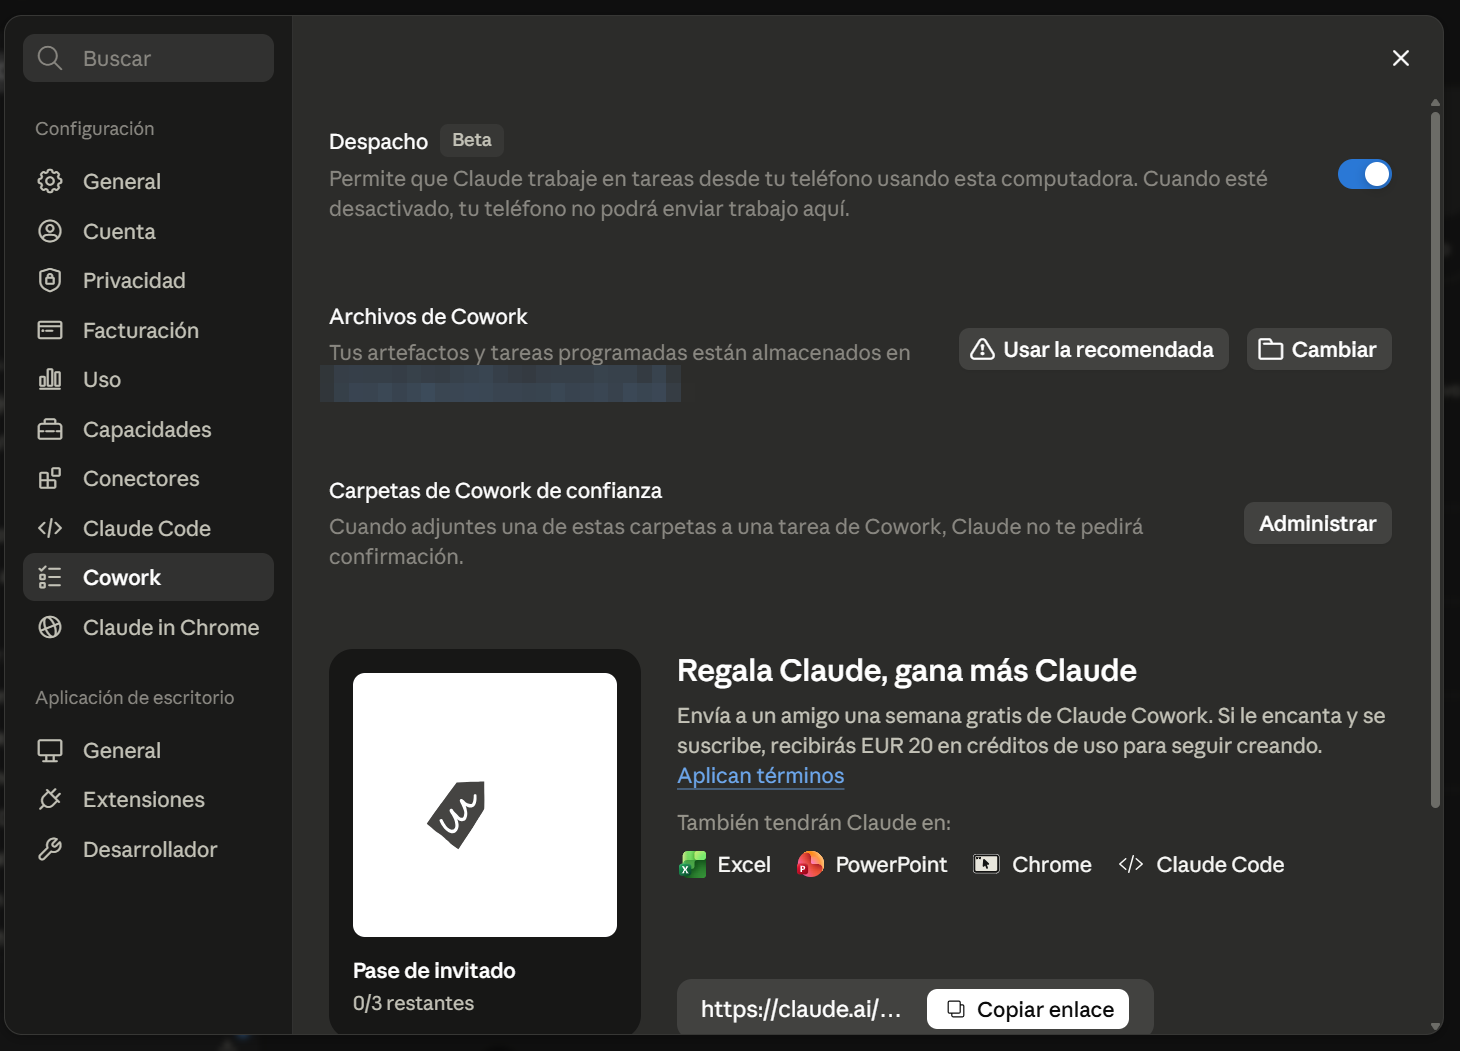Screen dimensions: 1460x1051
Task: Click the scrollbar down arrow
Action: [x=1435, y=1026]
